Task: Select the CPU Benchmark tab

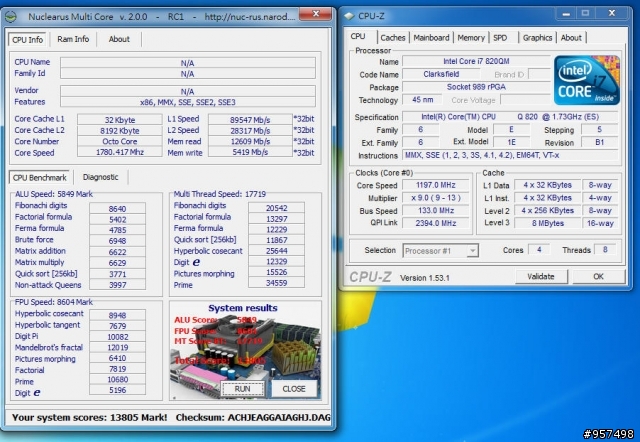Action: click(39, 178)
